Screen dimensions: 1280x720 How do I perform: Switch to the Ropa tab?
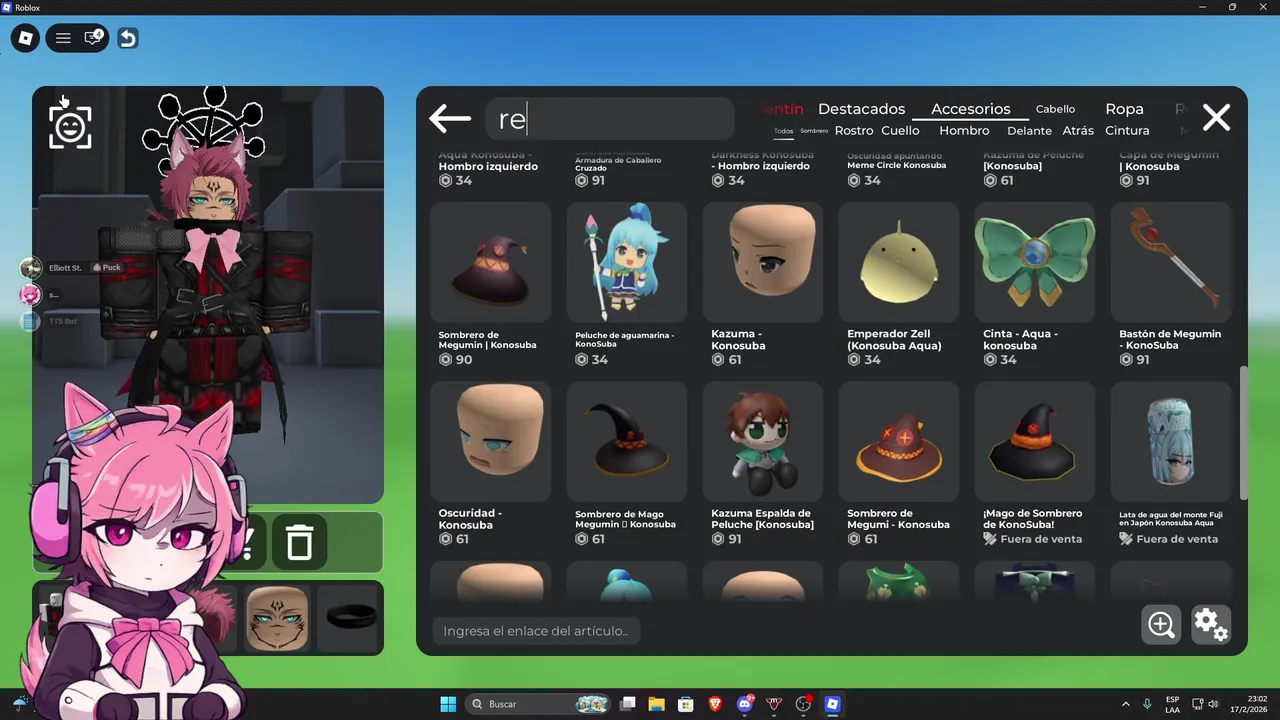point(1124,109)
